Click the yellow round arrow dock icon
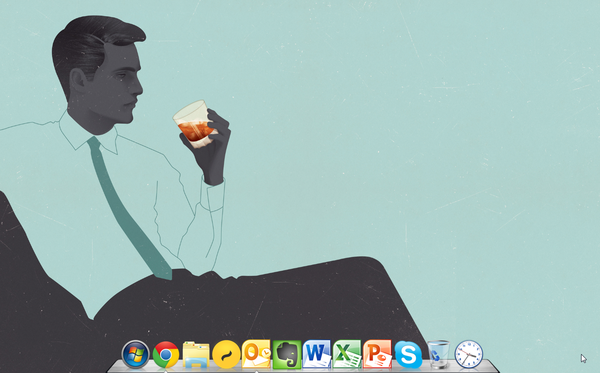The height and width of the screenshot is (373, 600). pyautogui.click(x=226, y=355)
